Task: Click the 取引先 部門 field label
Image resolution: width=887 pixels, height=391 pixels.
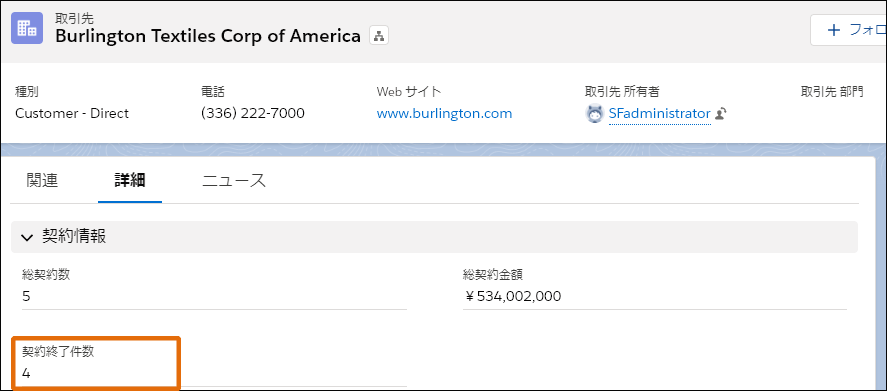Action: coord(832,92)
